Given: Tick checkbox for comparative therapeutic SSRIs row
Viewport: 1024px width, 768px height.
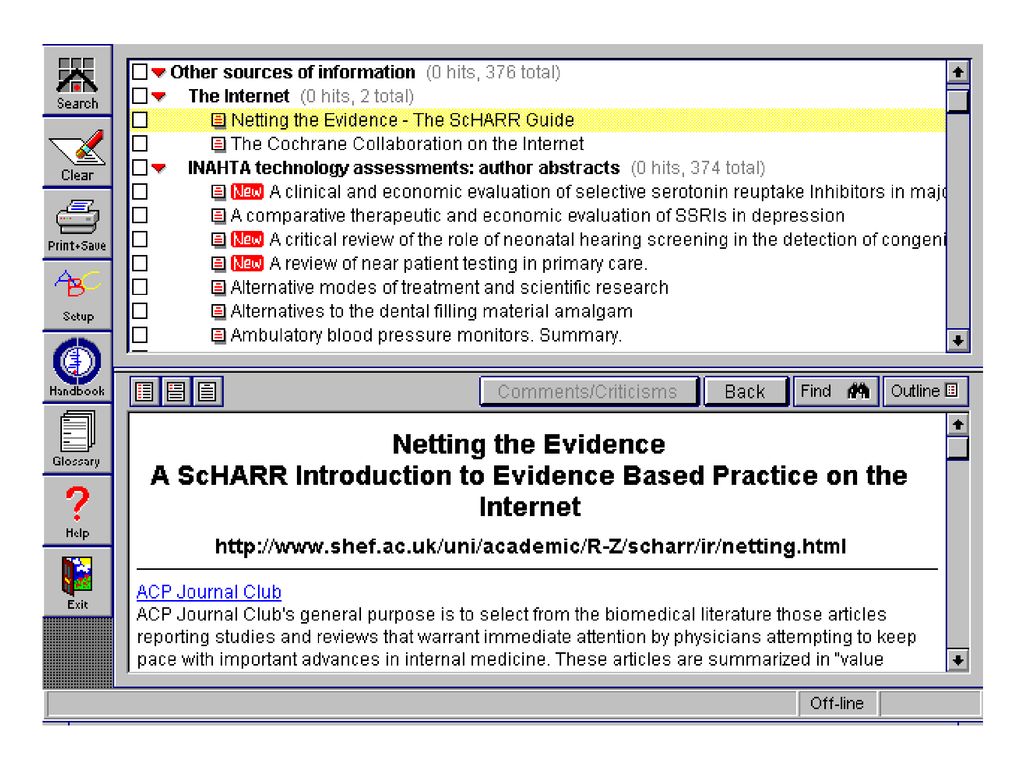Looking at the screenshot, I should [x=140, y=216].
